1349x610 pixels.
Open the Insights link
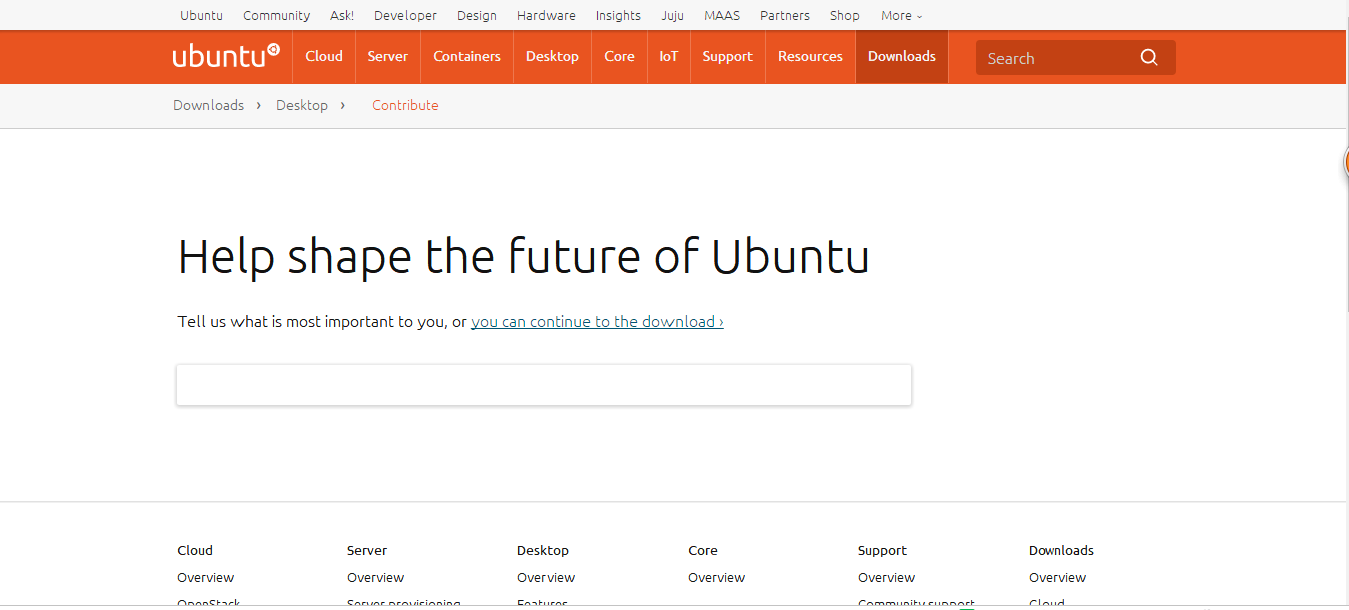click(618, 15)
